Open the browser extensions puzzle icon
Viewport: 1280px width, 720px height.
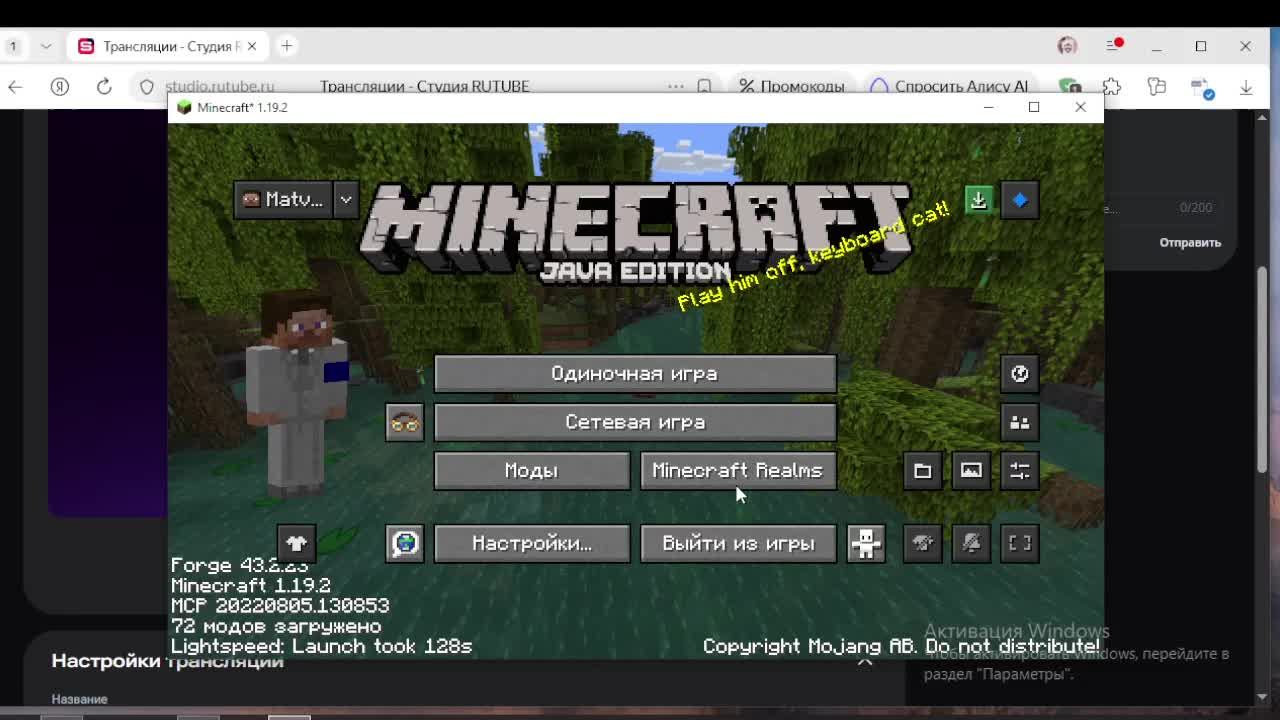pyautogui.click(x=1112, y=87)
